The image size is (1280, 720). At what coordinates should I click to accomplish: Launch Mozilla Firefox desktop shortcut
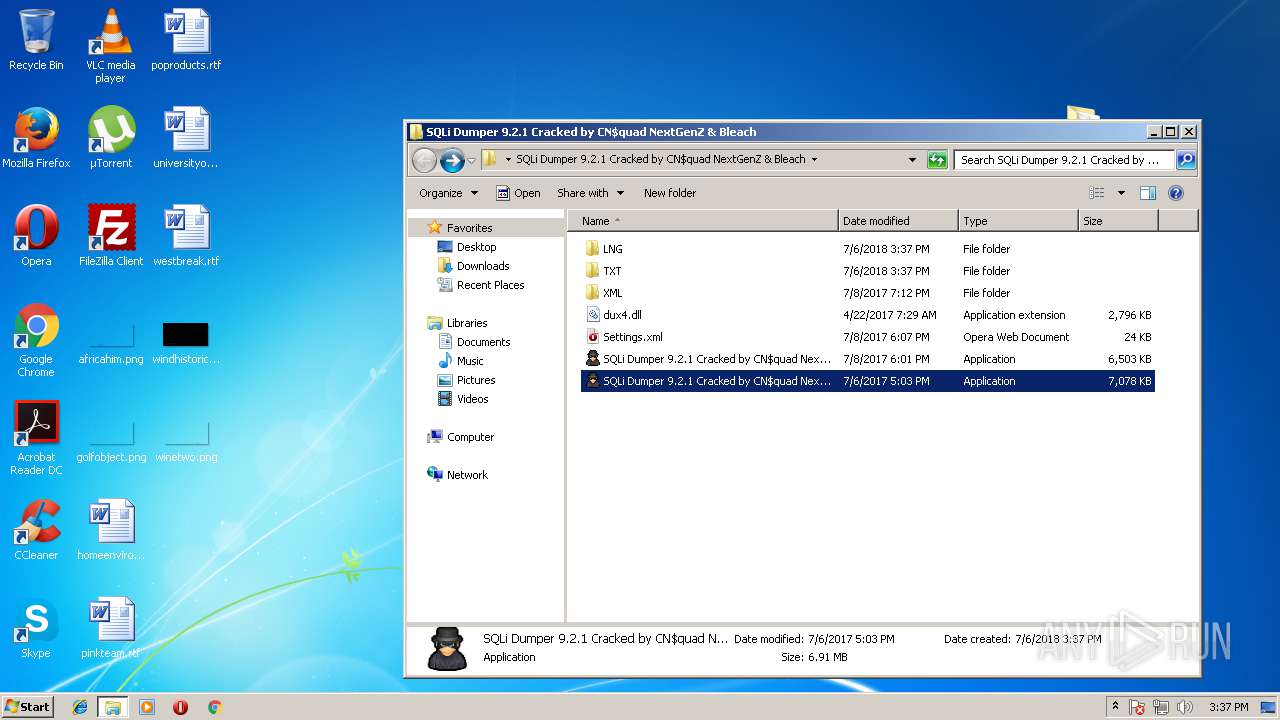(x=36, y=138)
